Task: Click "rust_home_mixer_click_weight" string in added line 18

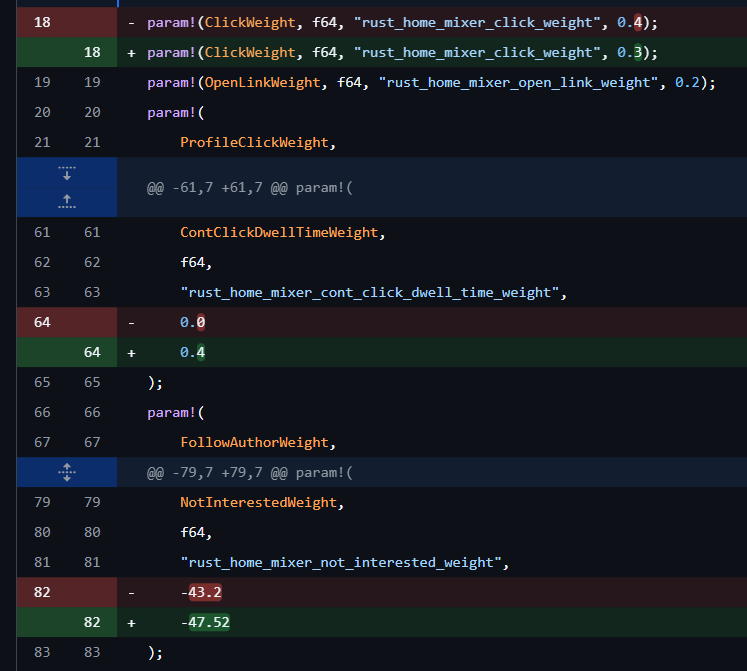Action: tap(477, 52)
